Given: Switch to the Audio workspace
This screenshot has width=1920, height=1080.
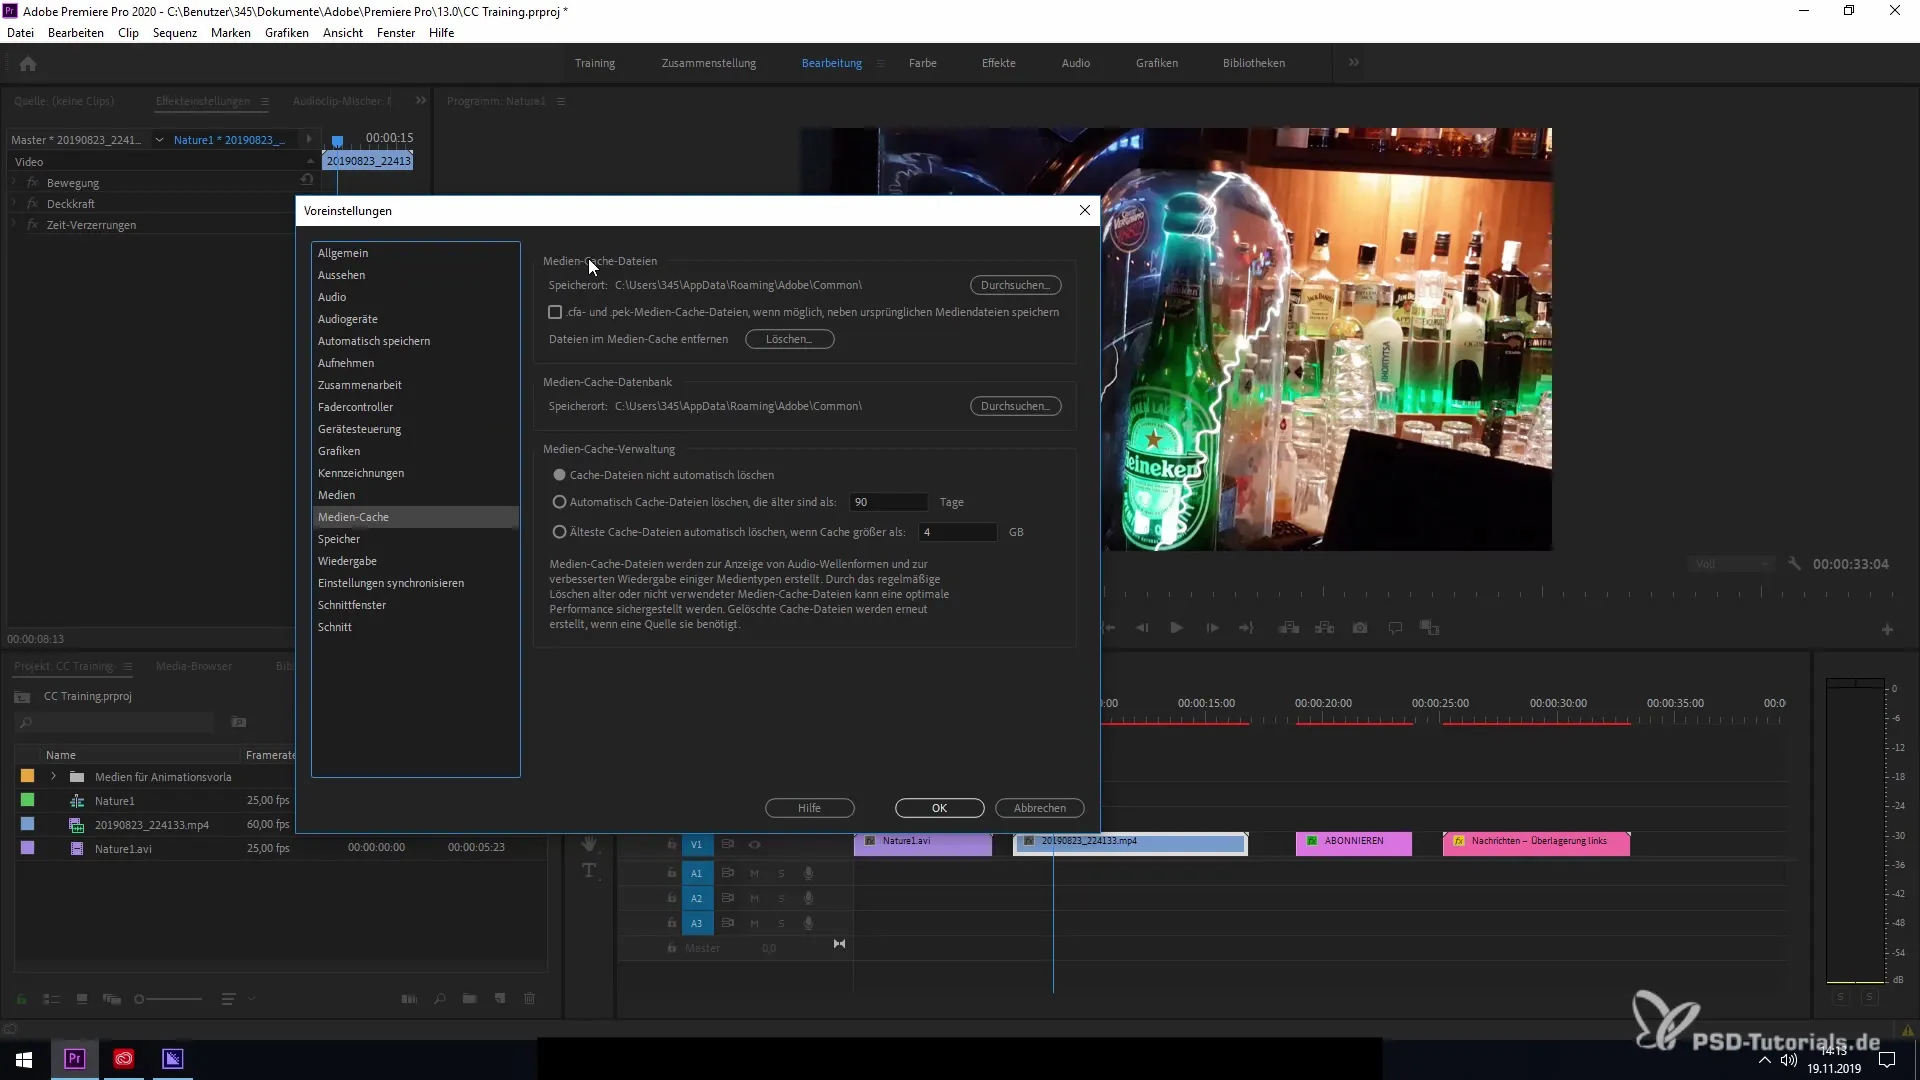Looking at the screenshot, I should (1075, 63).
